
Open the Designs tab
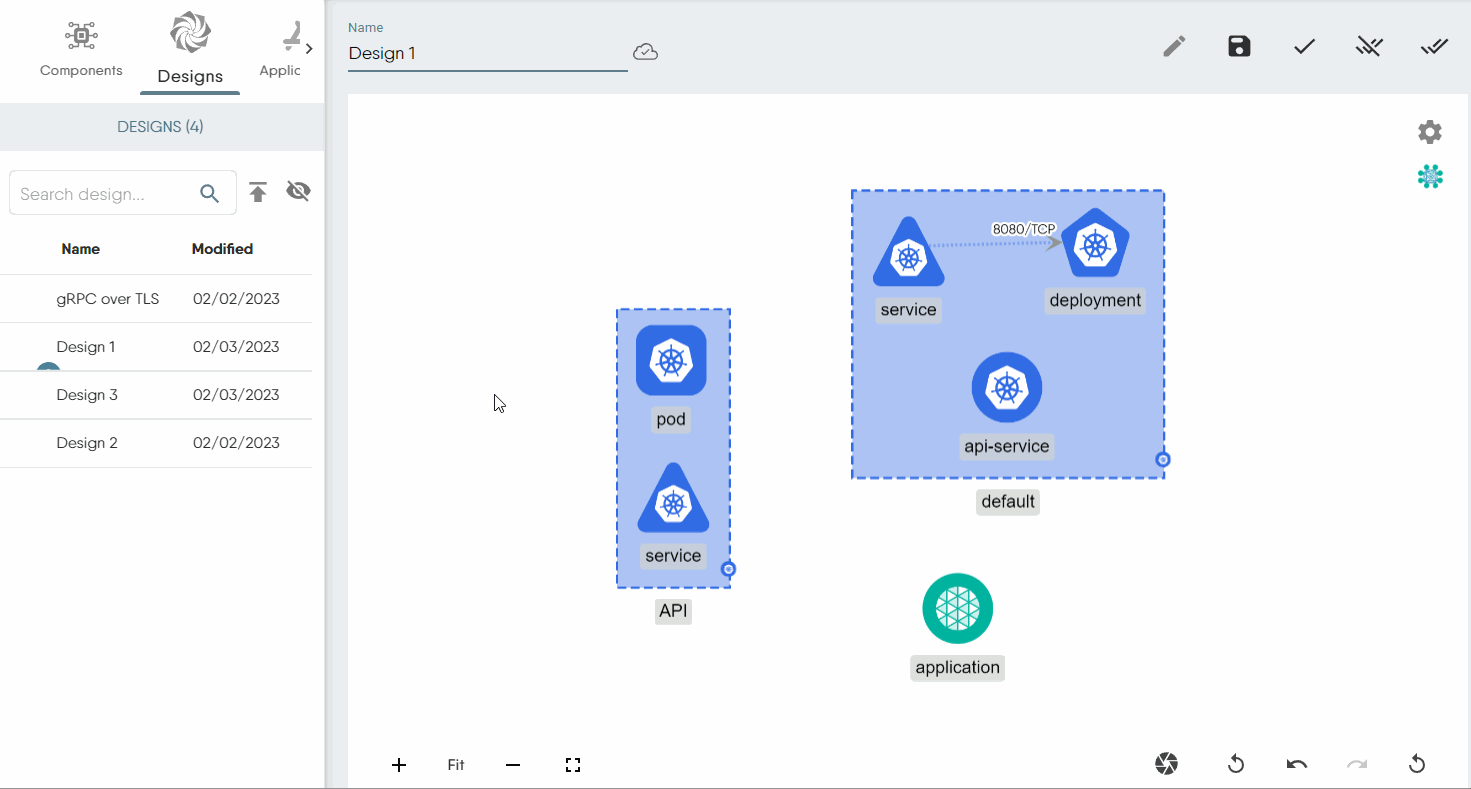pos(190,50)
